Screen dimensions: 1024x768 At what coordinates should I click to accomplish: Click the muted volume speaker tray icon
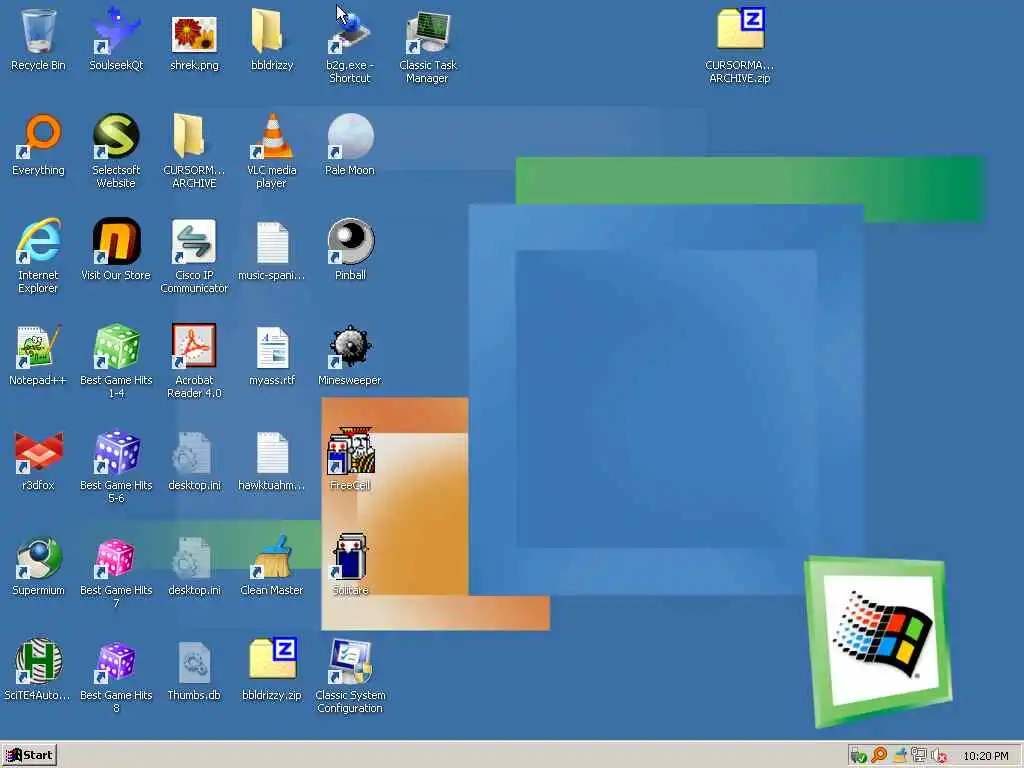(939, 756)
